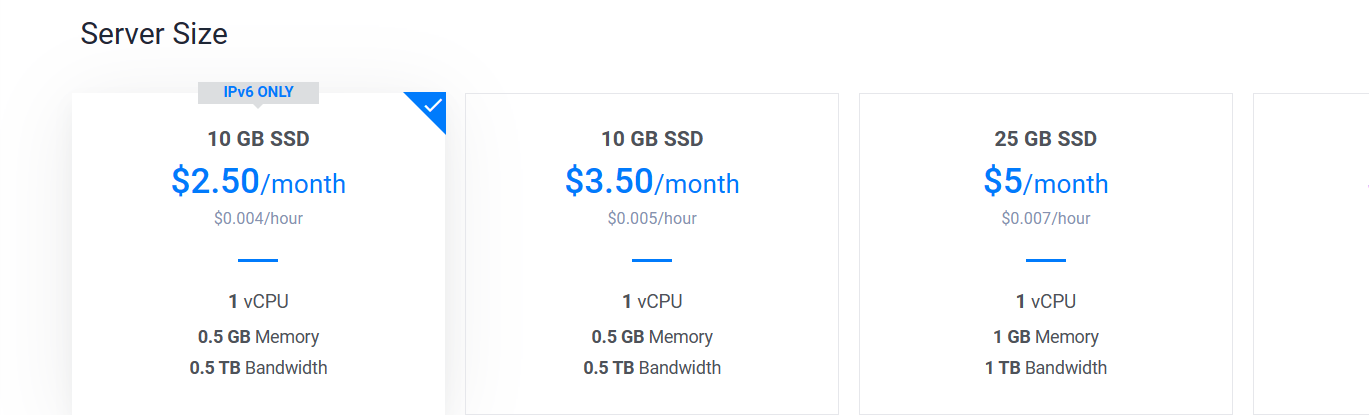Screen dimensions: 1369x415
Task: Pick the $5/month server plan
Action: pyautogui.click(x=1046, y=183)
